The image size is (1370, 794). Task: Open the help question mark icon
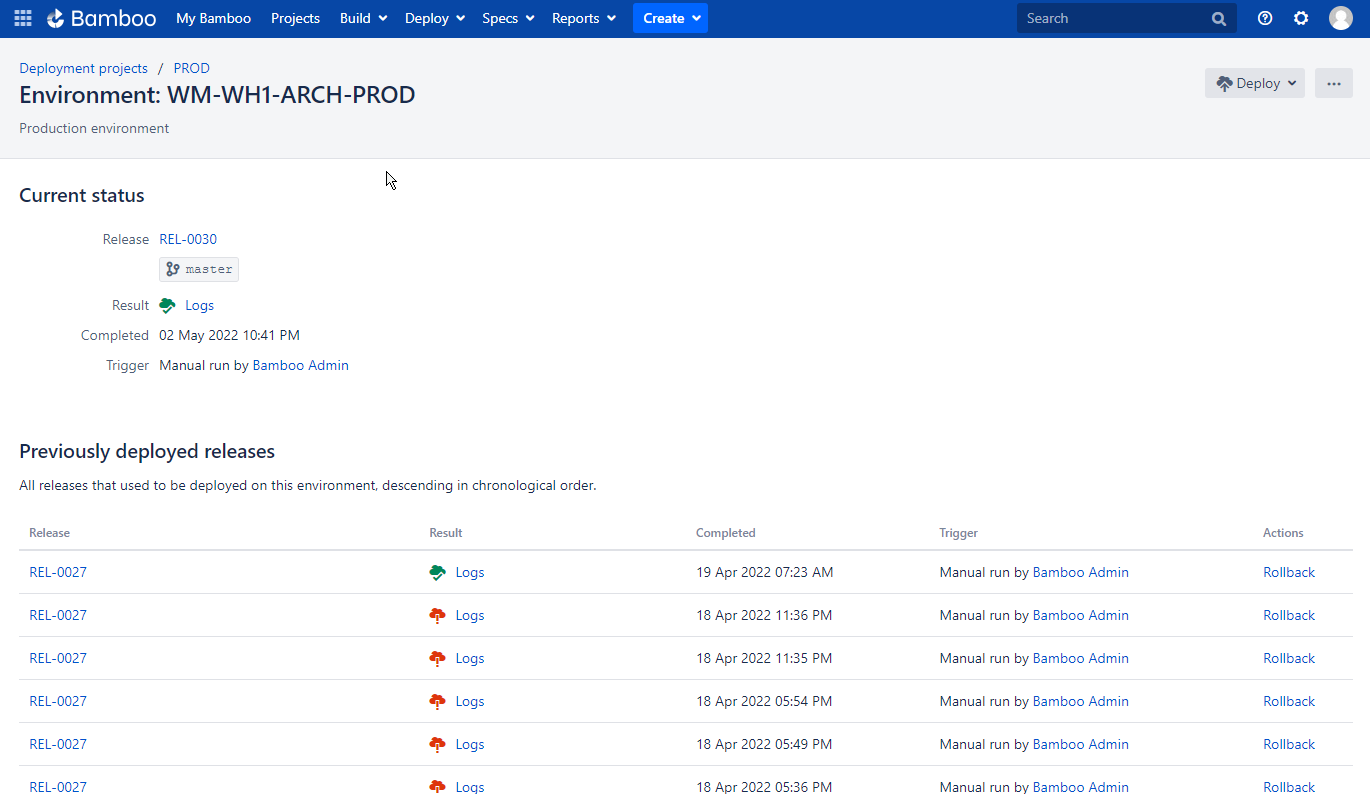click(x=1265, y=18)
